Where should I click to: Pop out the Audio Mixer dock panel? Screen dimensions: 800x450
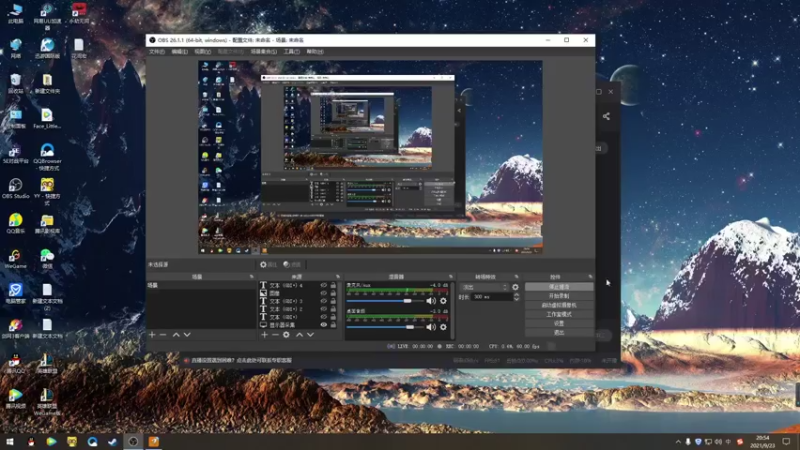tap(451, 277)
